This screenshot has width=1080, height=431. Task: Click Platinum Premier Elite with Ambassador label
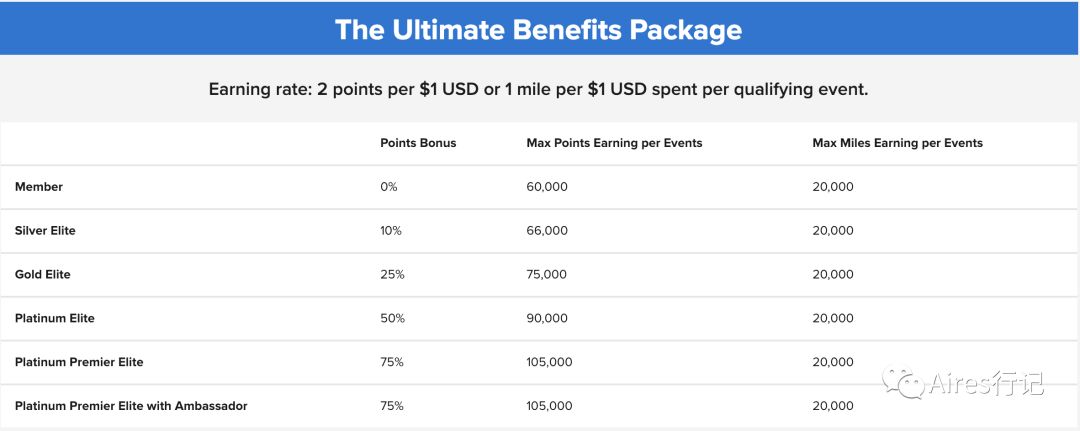coord(131,406)
